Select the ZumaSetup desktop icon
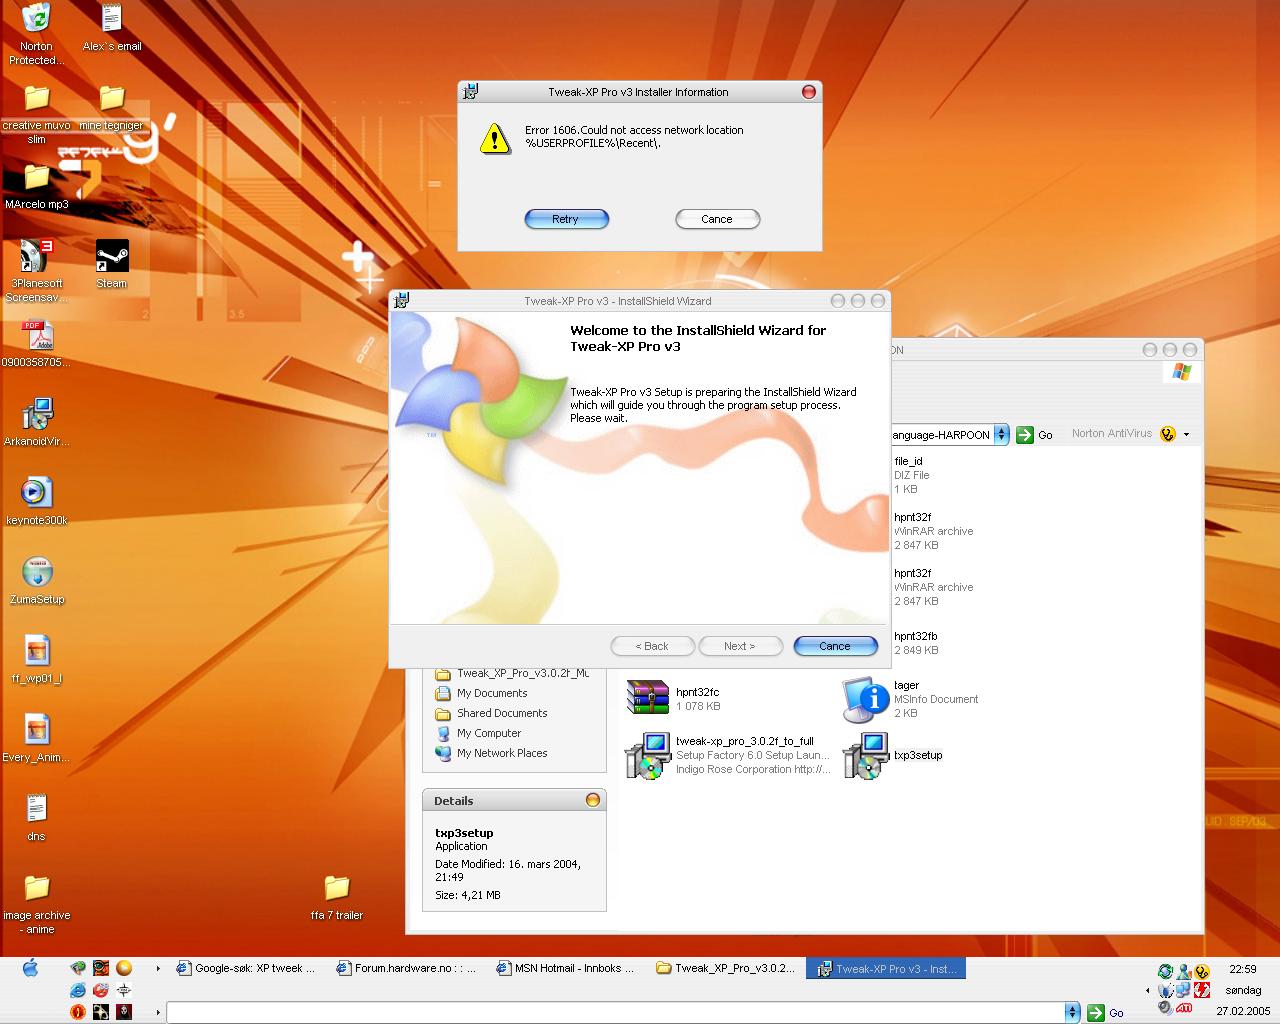 coord(37,573)
